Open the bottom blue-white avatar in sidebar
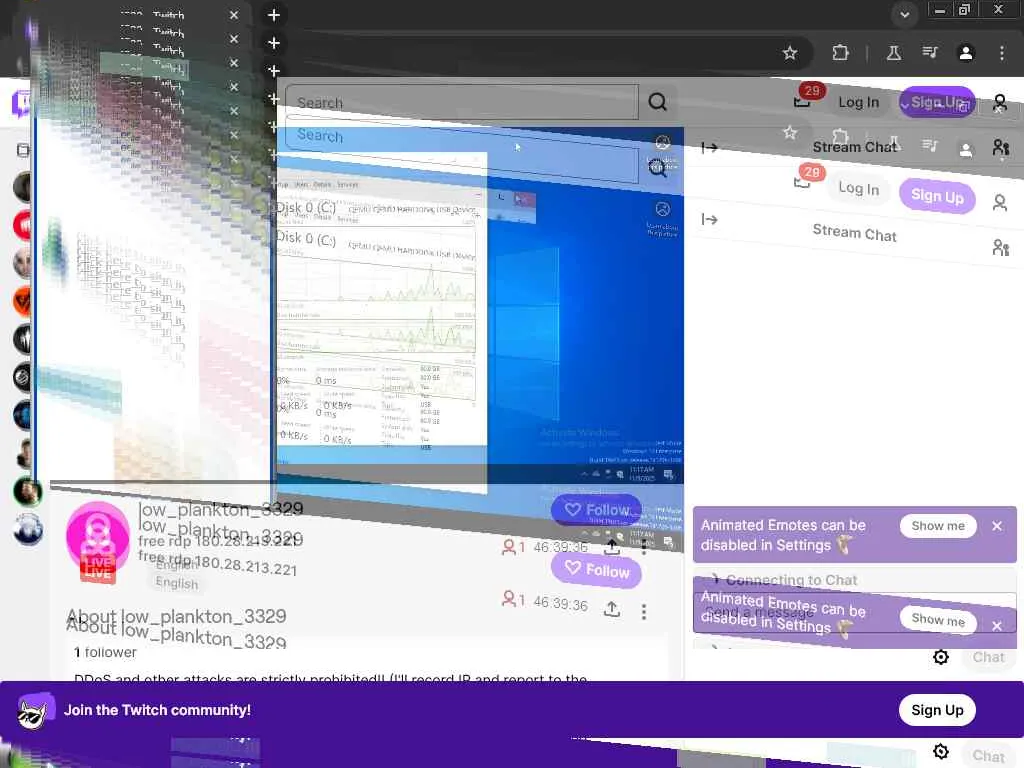The width and height of the screenshot is (1024, 768). point(27,529)
